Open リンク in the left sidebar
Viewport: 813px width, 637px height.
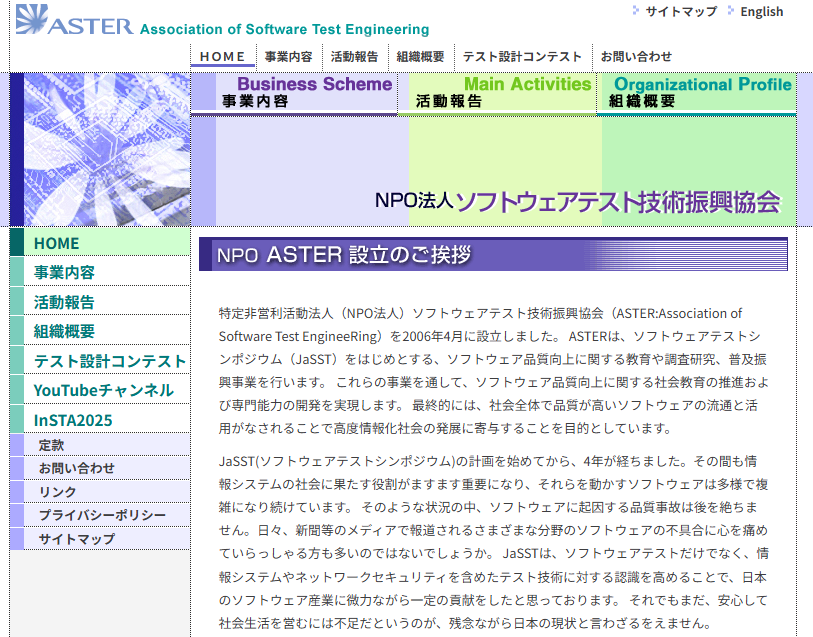click(x=100, y=491)
